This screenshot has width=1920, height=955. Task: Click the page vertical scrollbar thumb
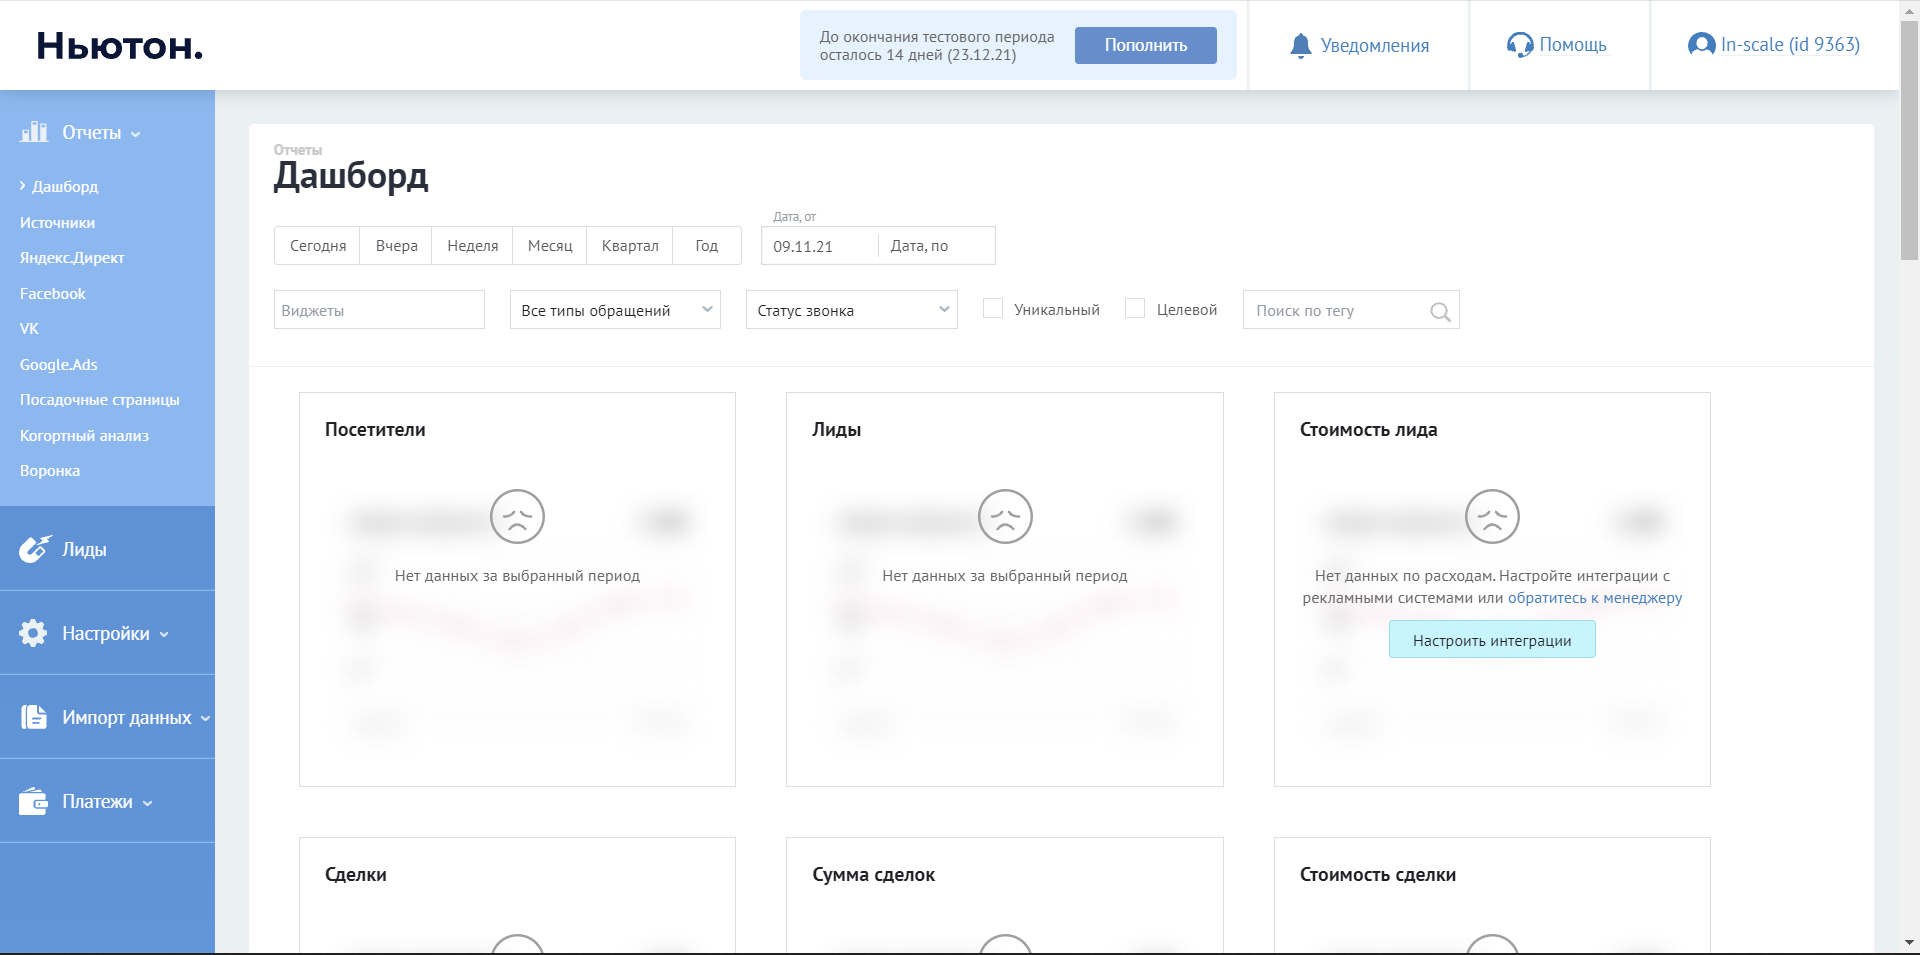click(x=1909, y=140)
